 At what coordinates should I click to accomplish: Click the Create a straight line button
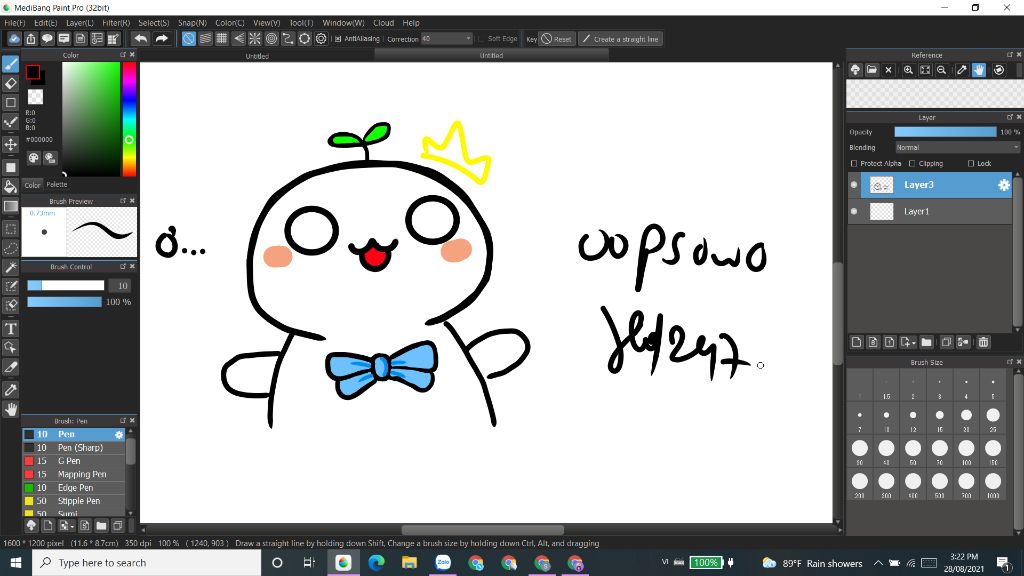point(621,39)
